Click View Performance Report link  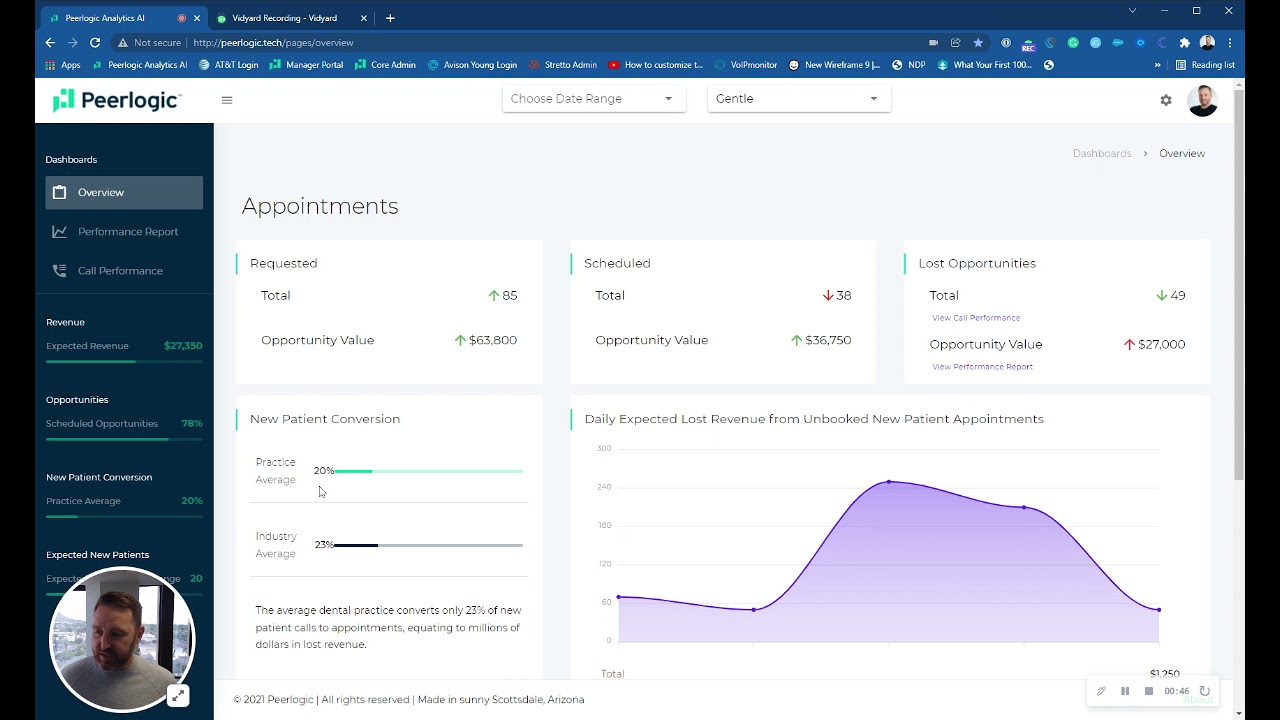pos(982,367)
